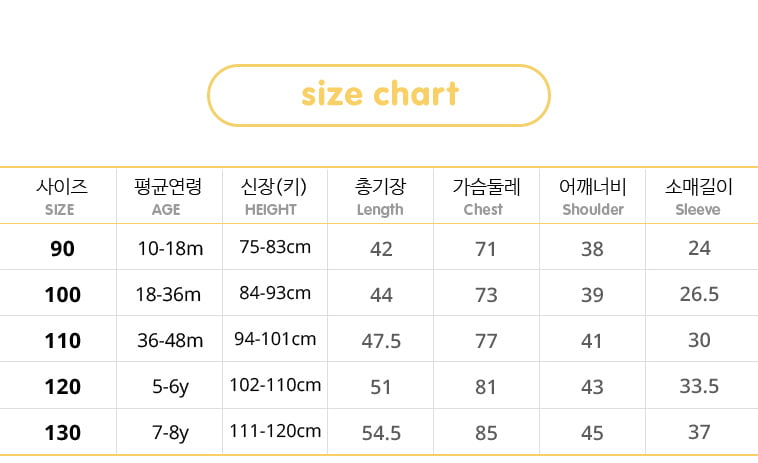Click the size 130 row label
The height and width of the screenshot is (463, 758).
point(62,433)
